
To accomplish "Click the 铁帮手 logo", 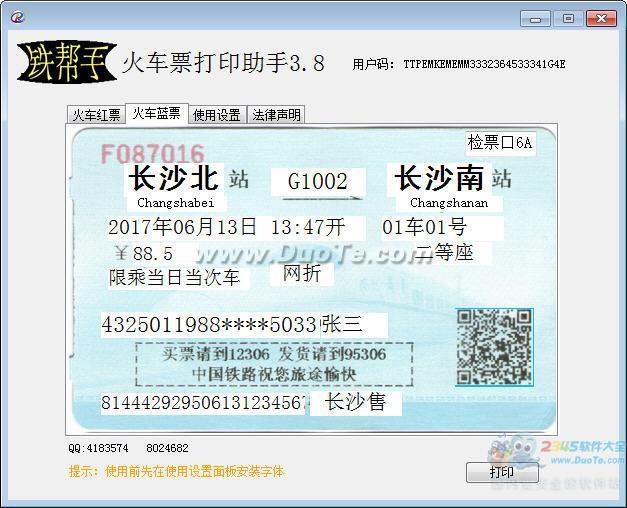I will tap(67, 62).
